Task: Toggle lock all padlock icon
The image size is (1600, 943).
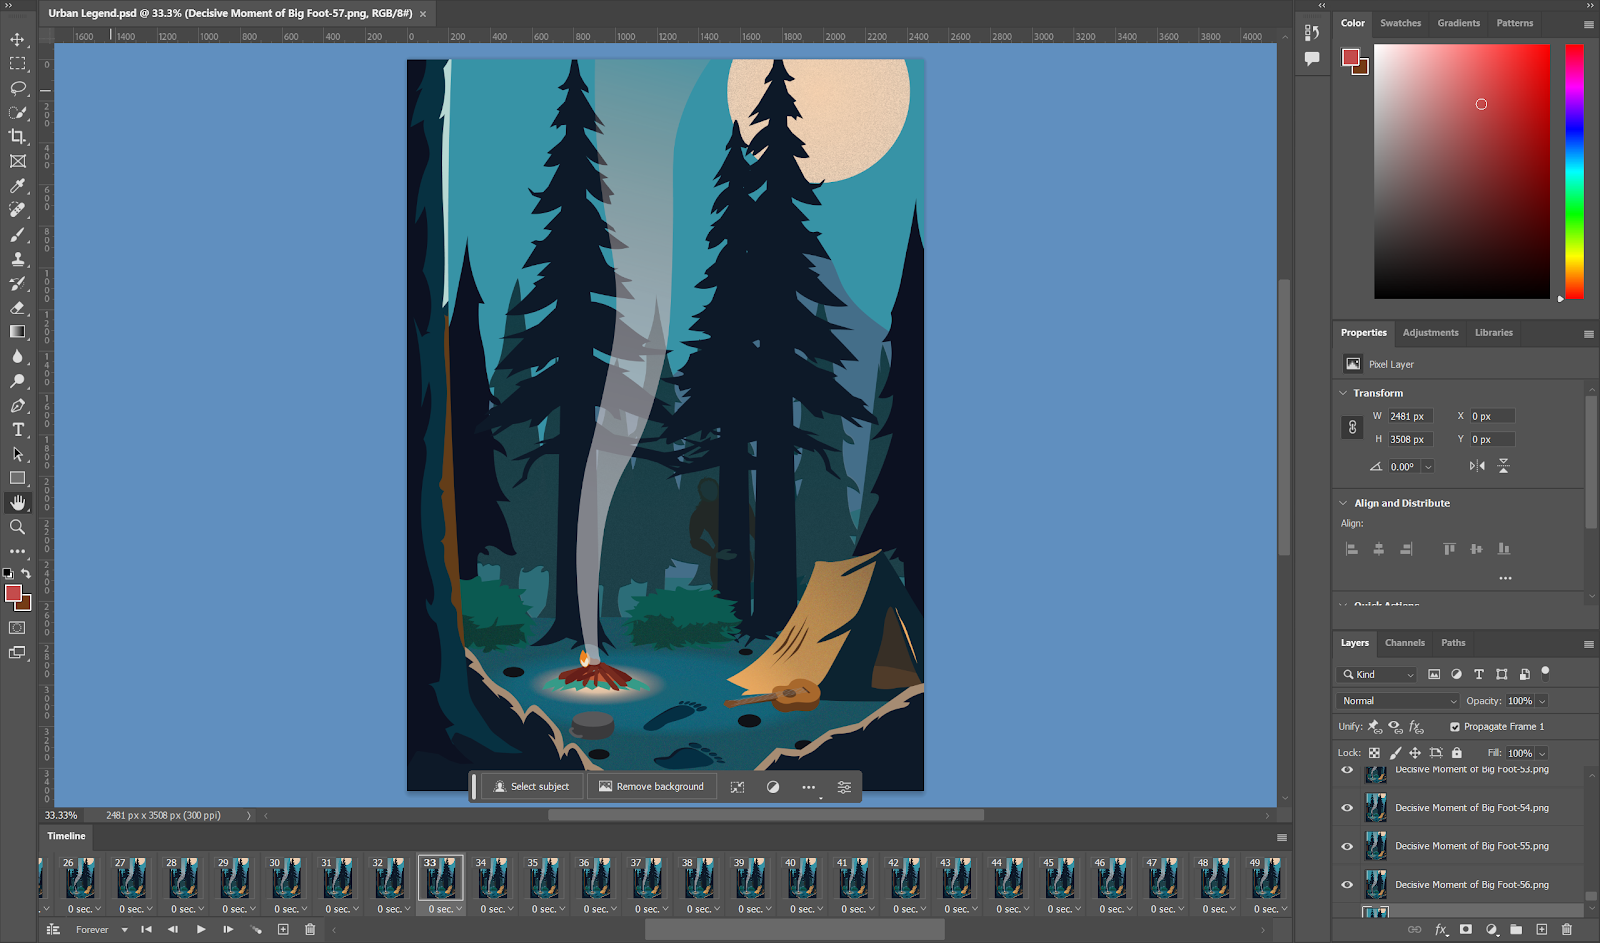Action: [x=1457, y=753]
